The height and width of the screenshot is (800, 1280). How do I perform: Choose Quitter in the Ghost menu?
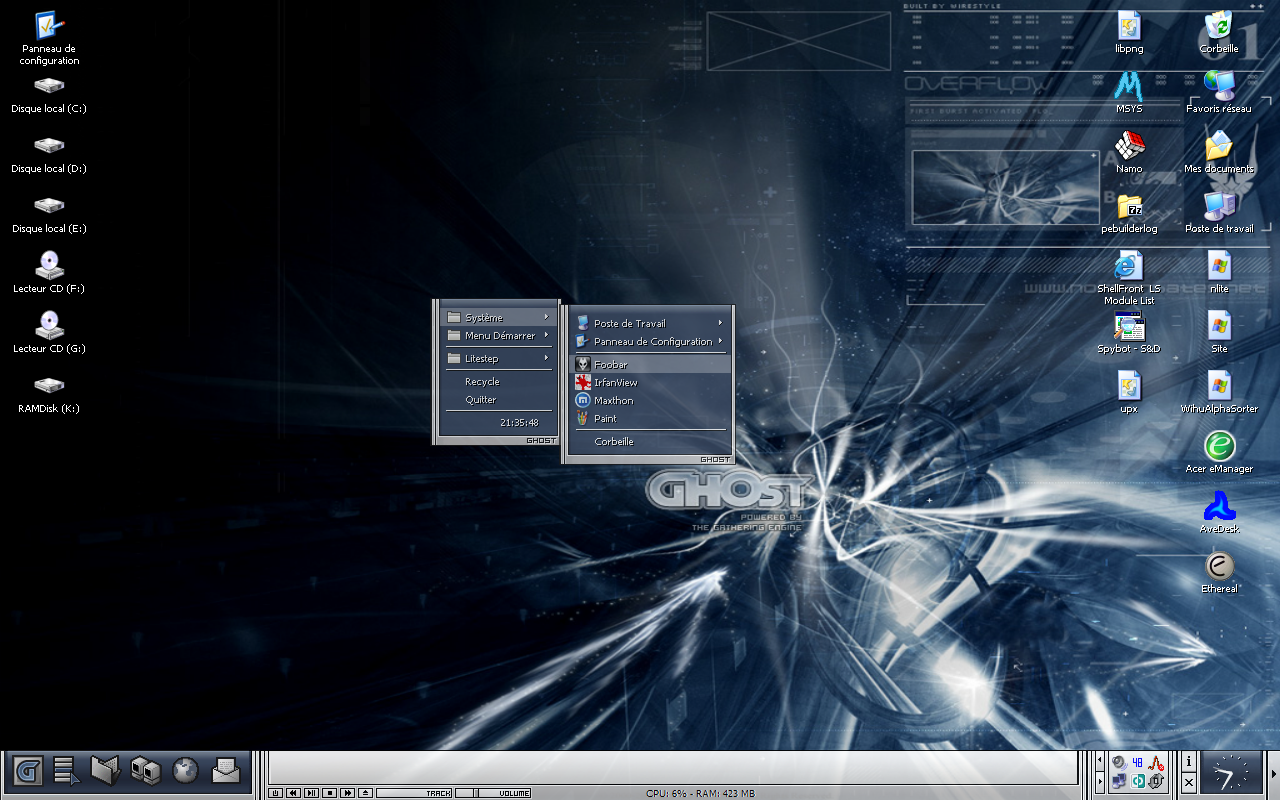(x=498, y=399)
